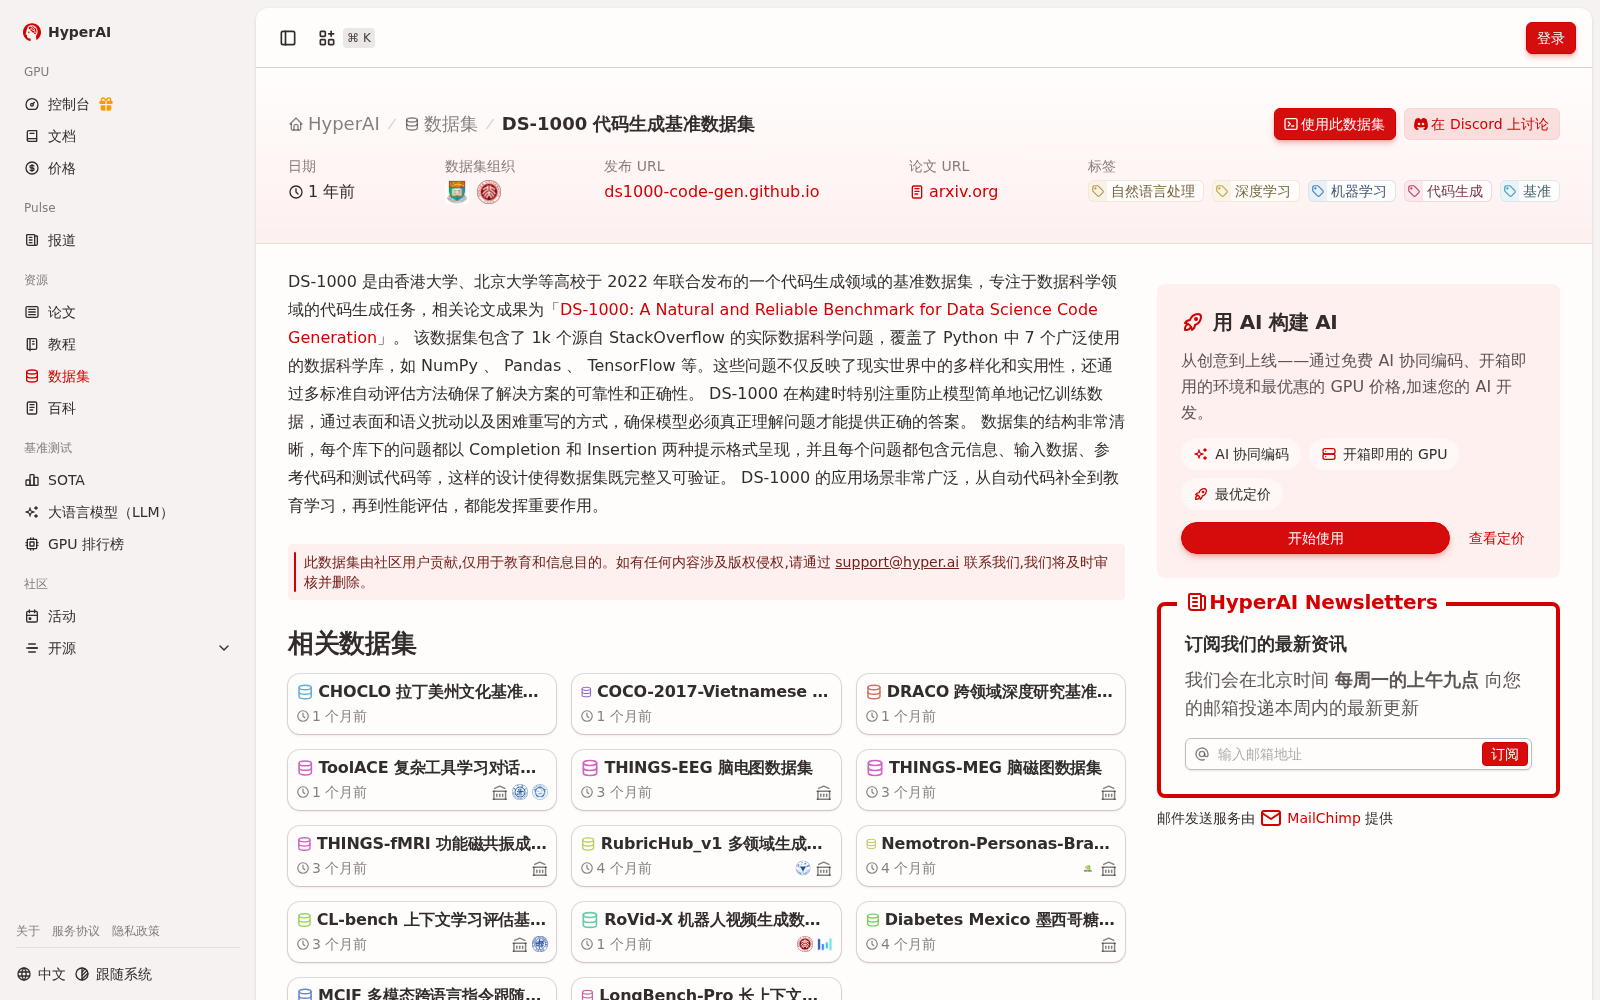The height and width of the screenshot is (1000, 1600).
Task: Click first dataset organization logo
Action: [457, 191]
